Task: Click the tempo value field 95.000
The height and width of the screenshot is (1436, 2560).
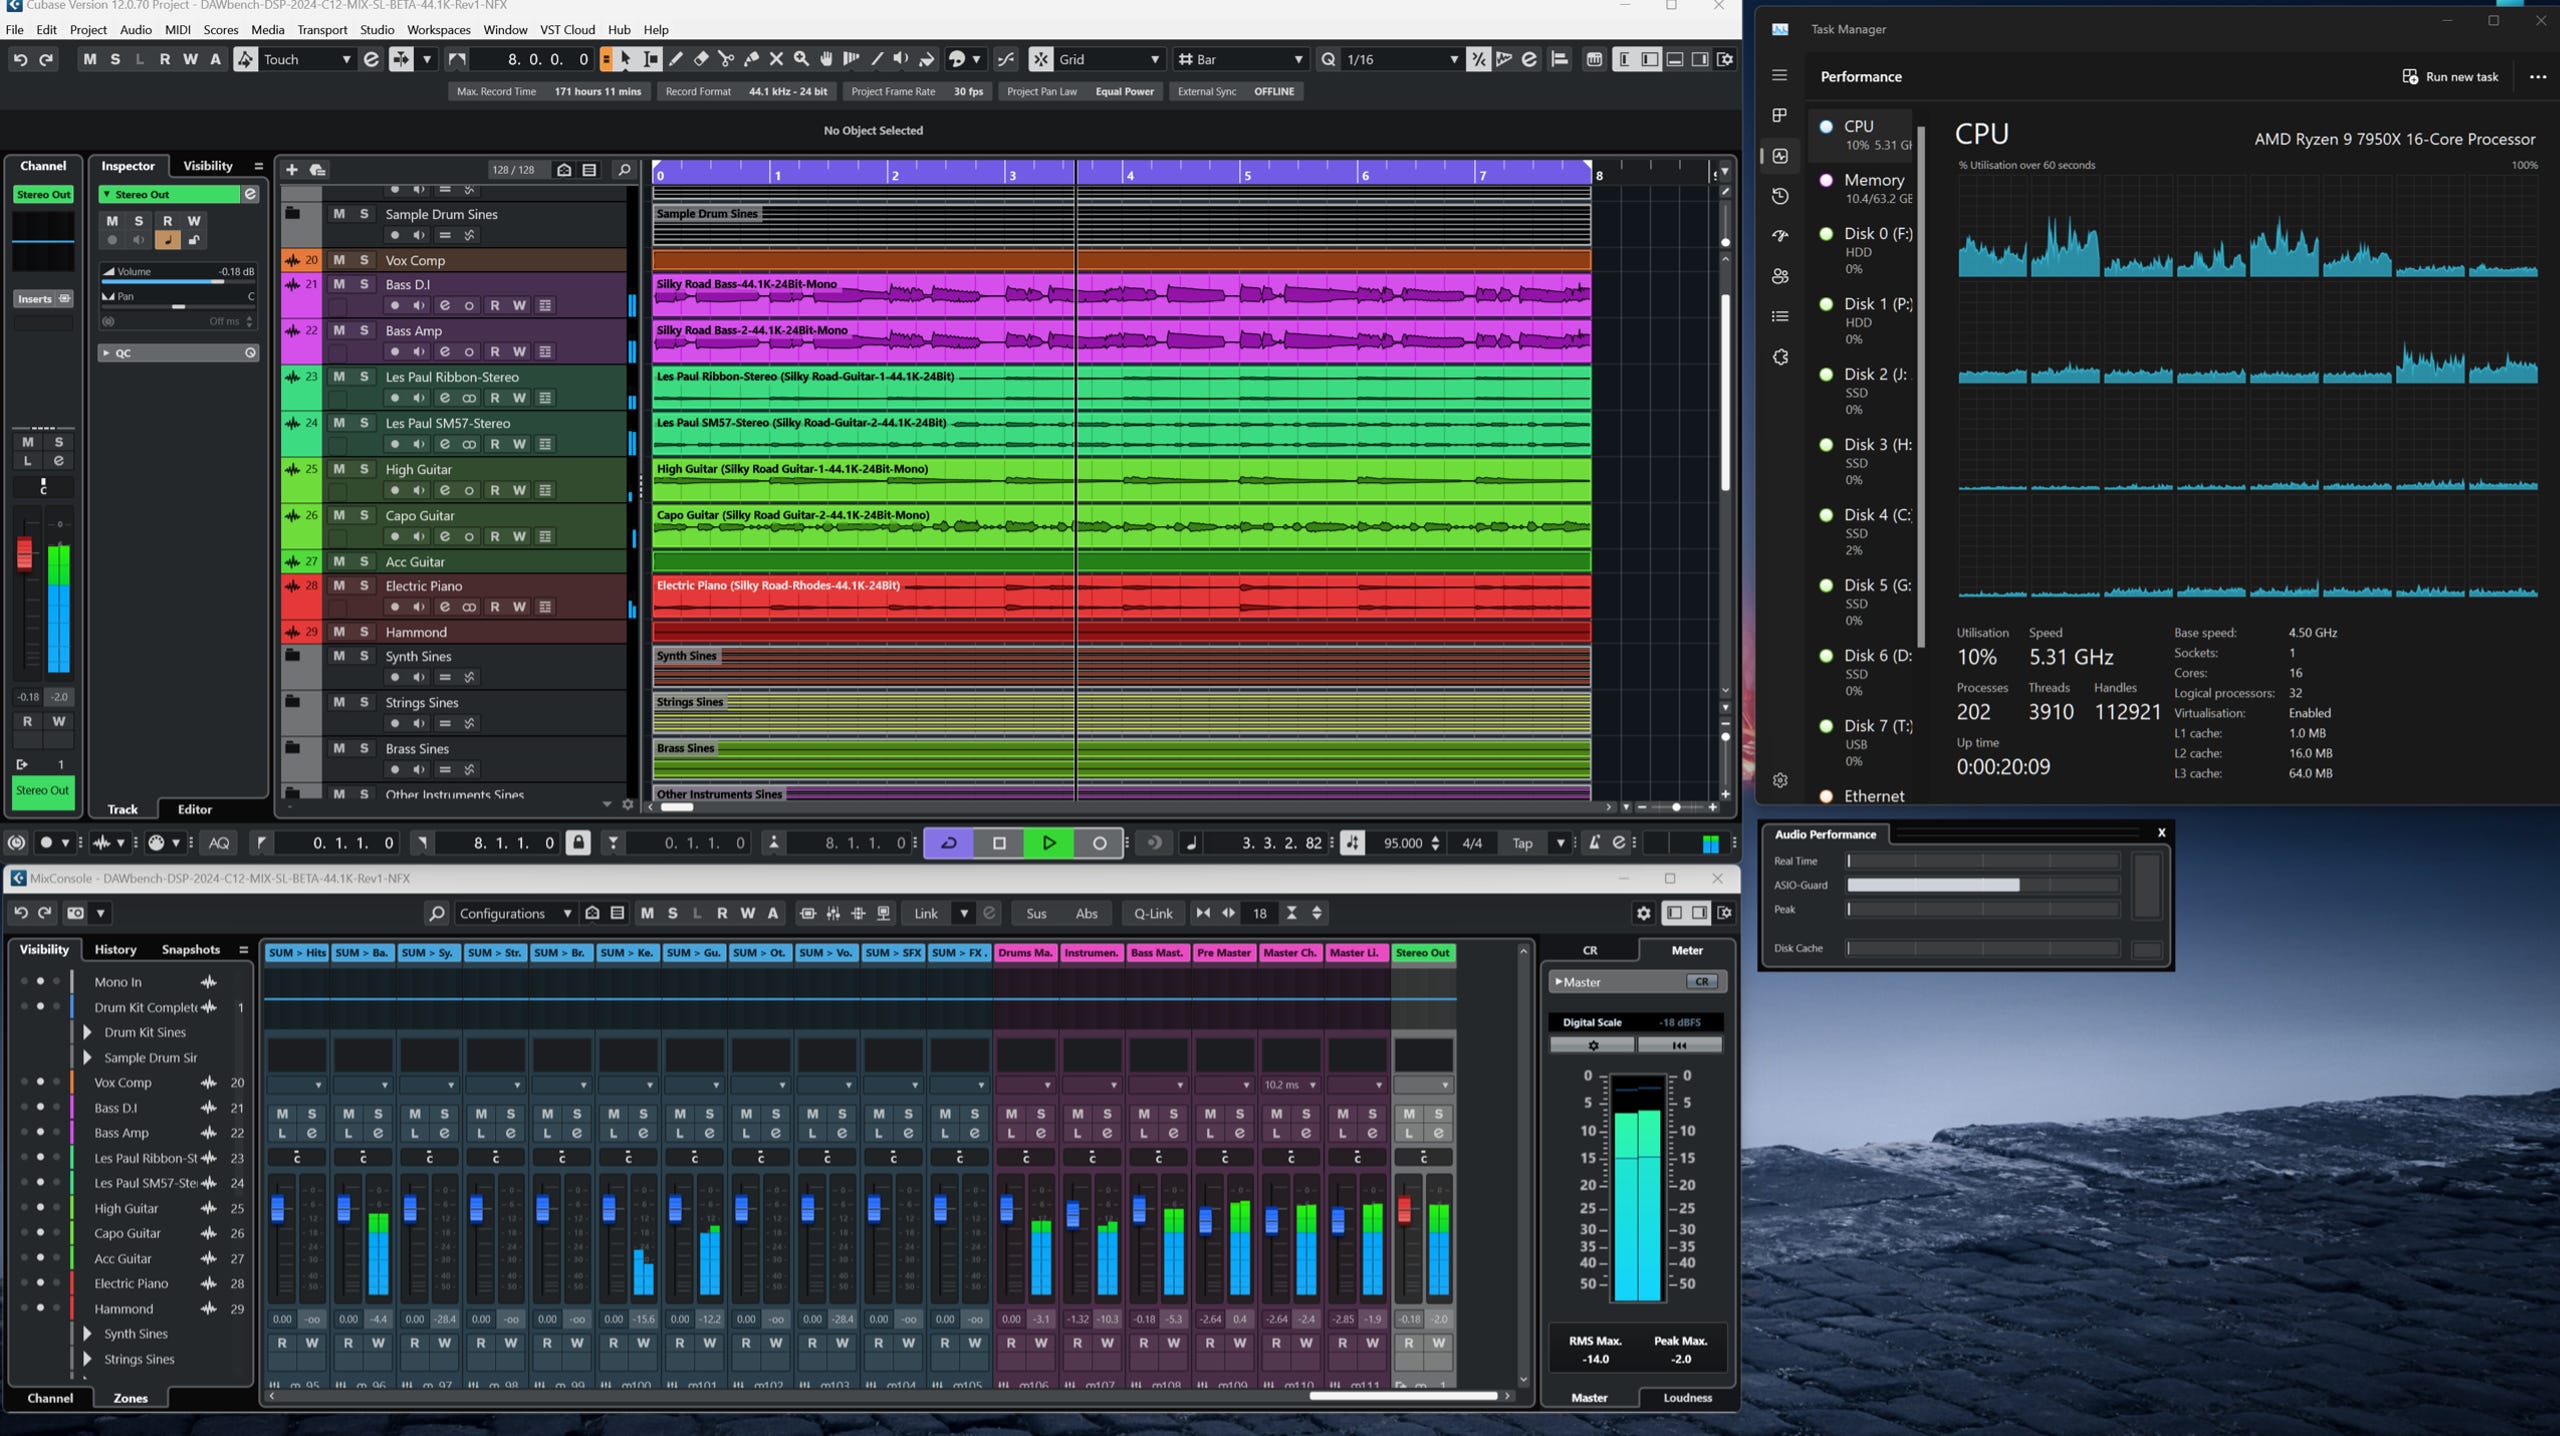Action: tap(1402, 843)
